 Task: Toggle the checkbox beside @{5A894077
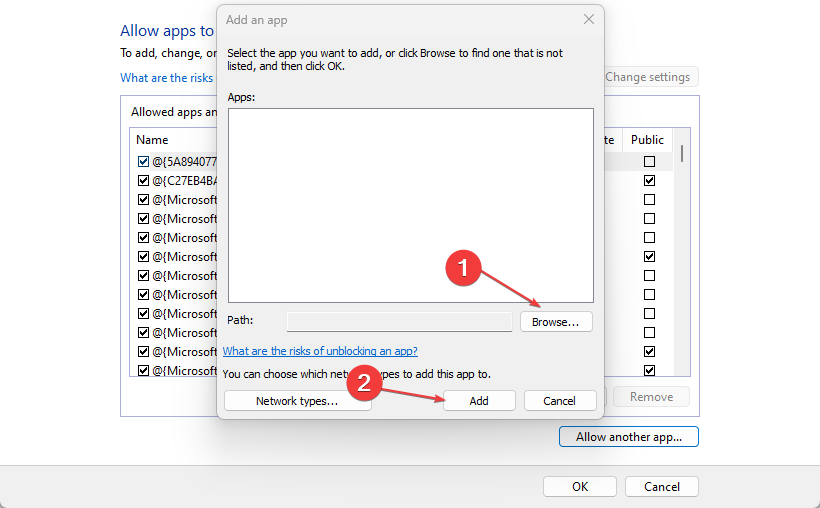(x=143, y=162)
